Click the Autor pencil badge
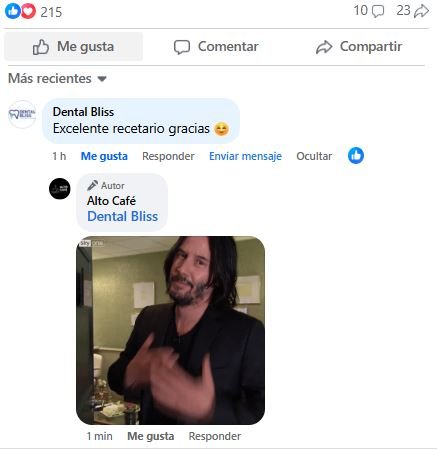Viewport: 437px width, 451px height. tap(92, 185)
